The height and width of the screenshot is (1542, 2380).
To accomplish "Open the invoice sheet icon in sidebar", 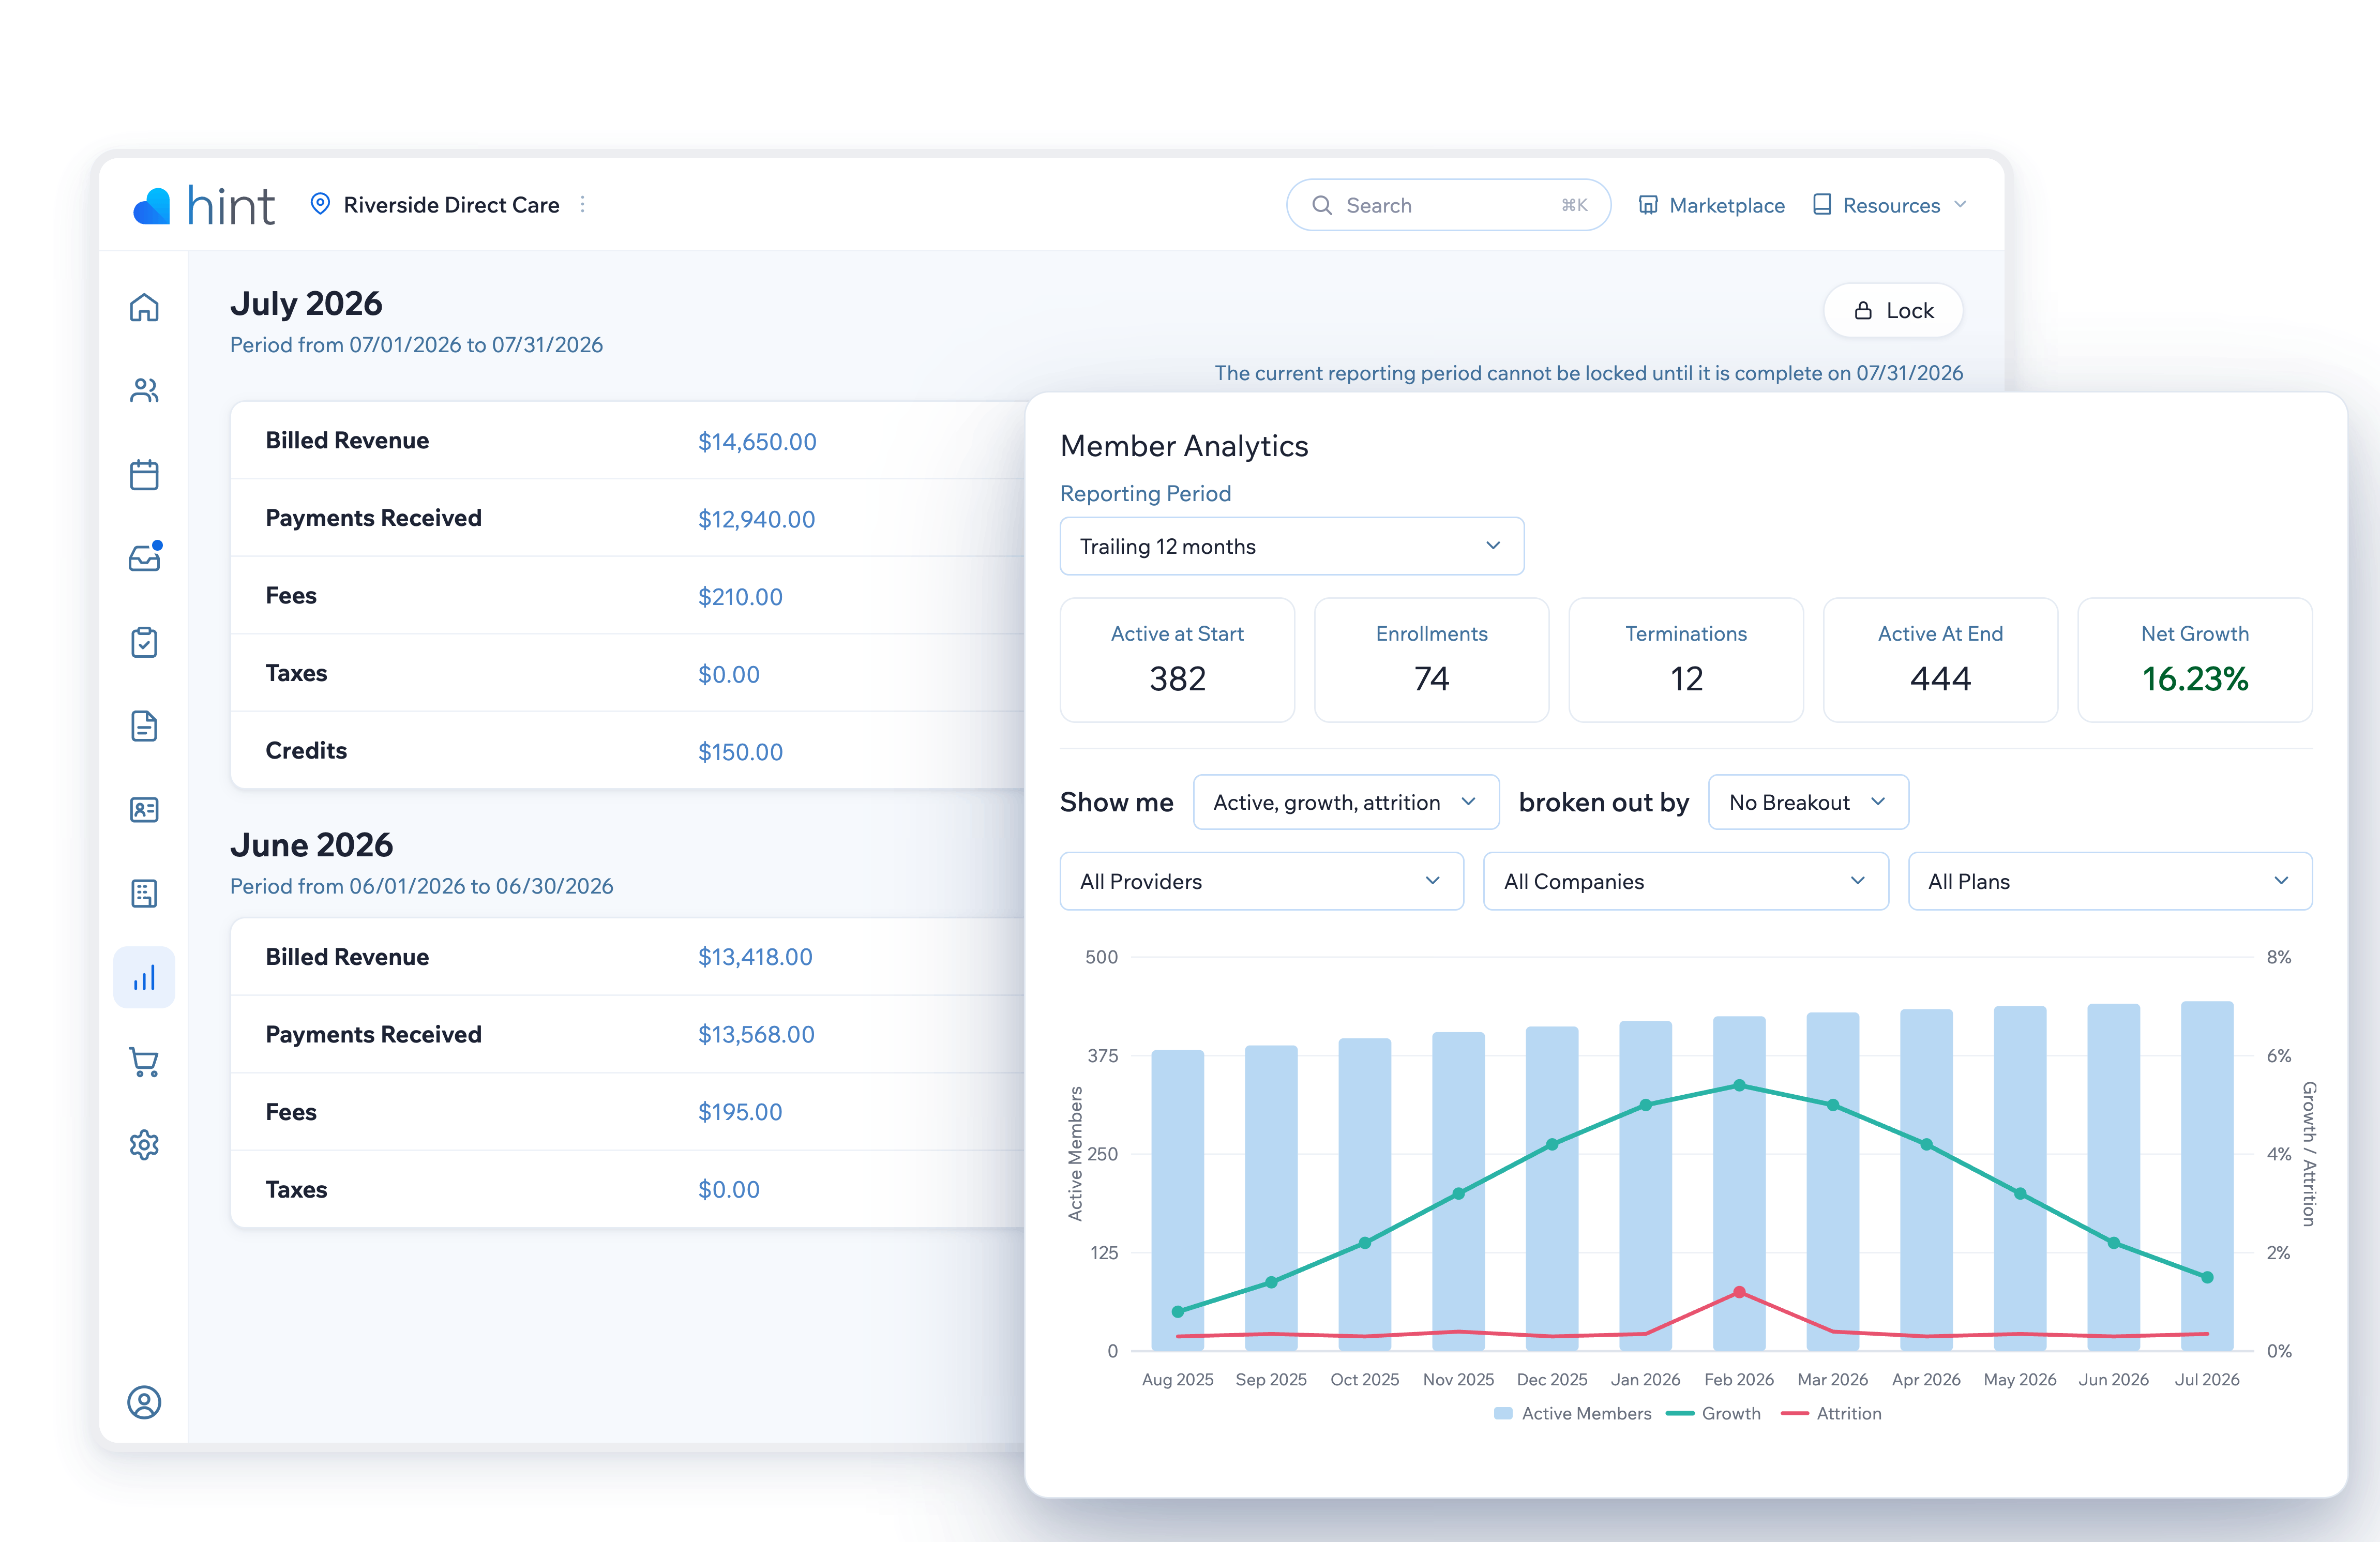I will click(x=144, y=893).
